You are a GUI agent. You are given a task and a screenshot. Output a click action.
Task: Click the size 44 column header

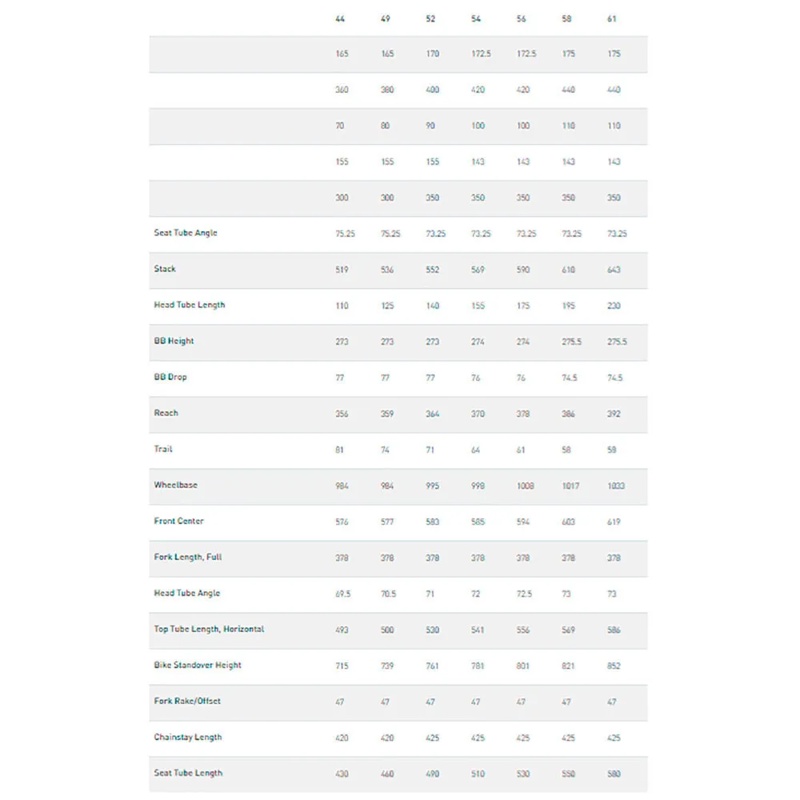click(x=340, y=18)
